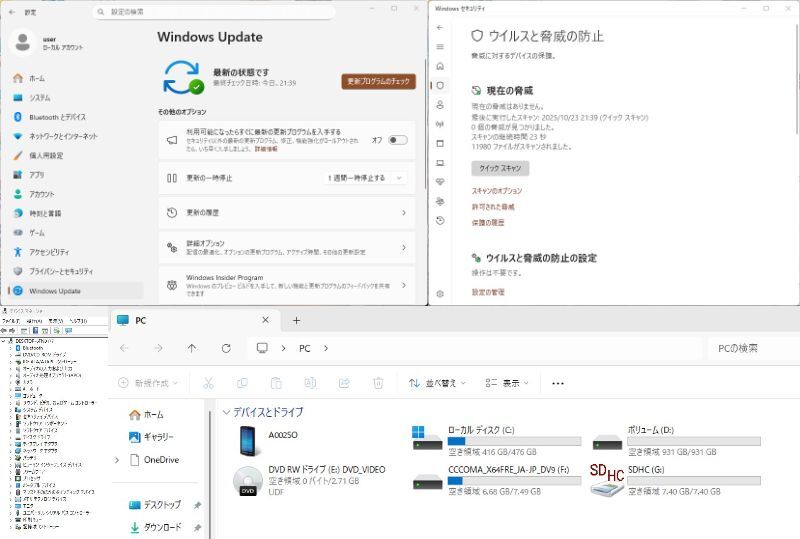The height and width of the screenshot is (539, 800).
Task: Click the Cut scissors icon in Explorer
Action: 208,383
